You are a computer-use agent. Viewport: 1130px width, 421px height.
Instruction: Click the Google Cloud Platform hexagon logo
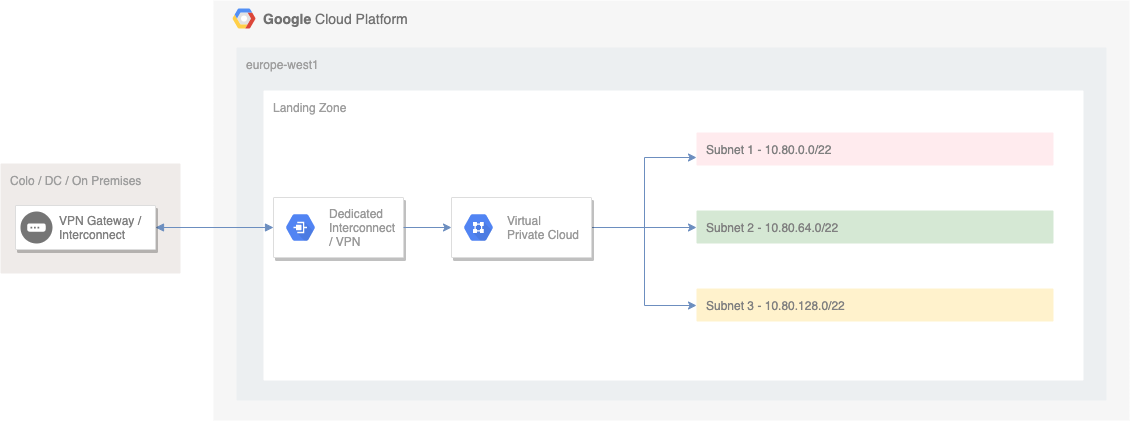(244, 19)
